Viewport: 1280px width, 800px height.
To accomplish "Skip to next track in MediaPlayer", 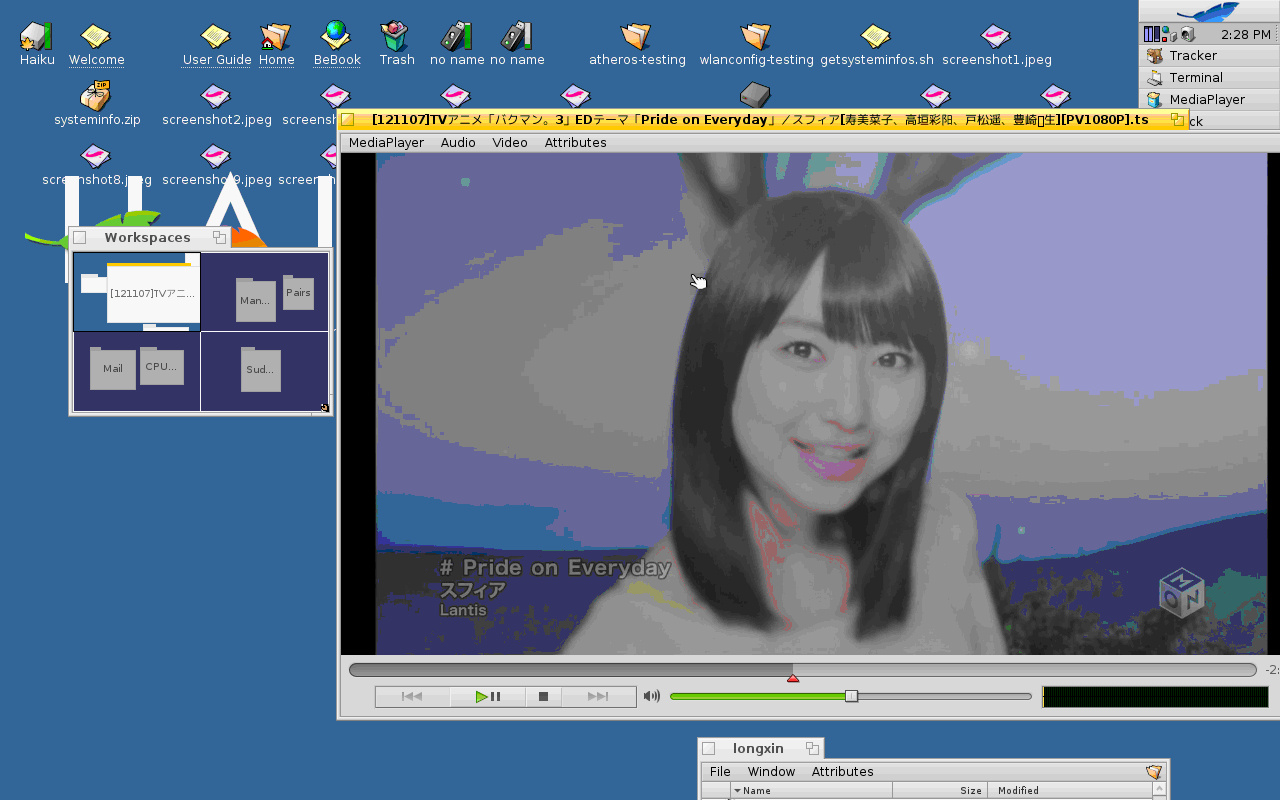I will tap(598, 697).
